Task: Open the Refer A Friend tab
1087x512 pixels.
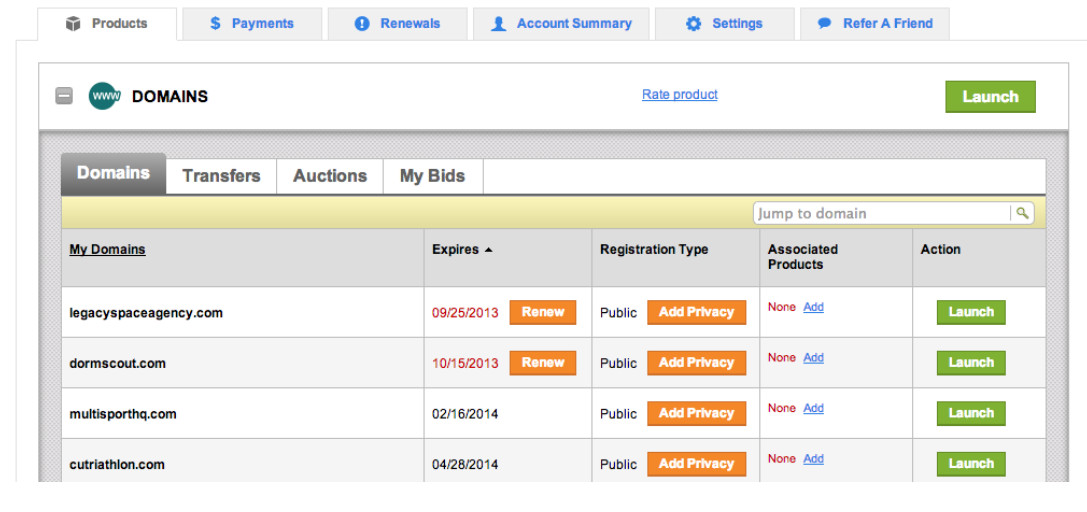Action: [x=875, y=24]
